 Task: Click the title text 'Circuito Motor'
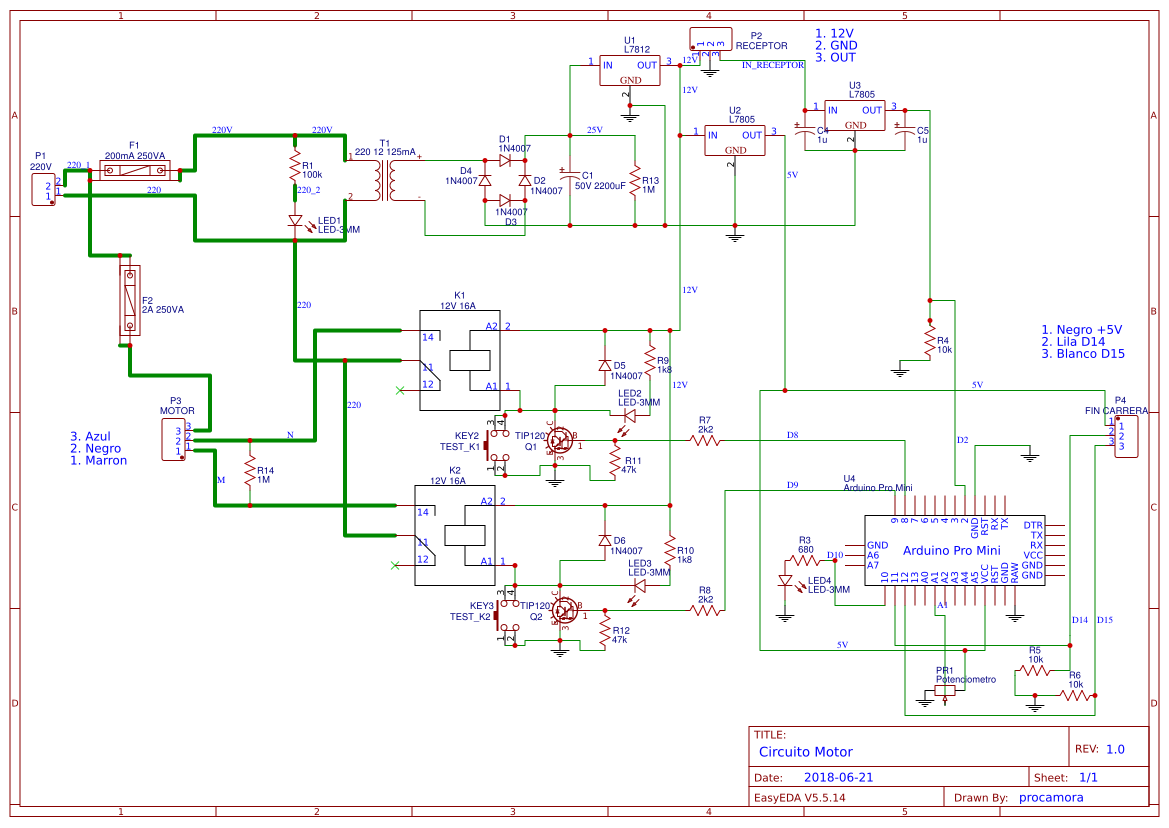(805, 752)
